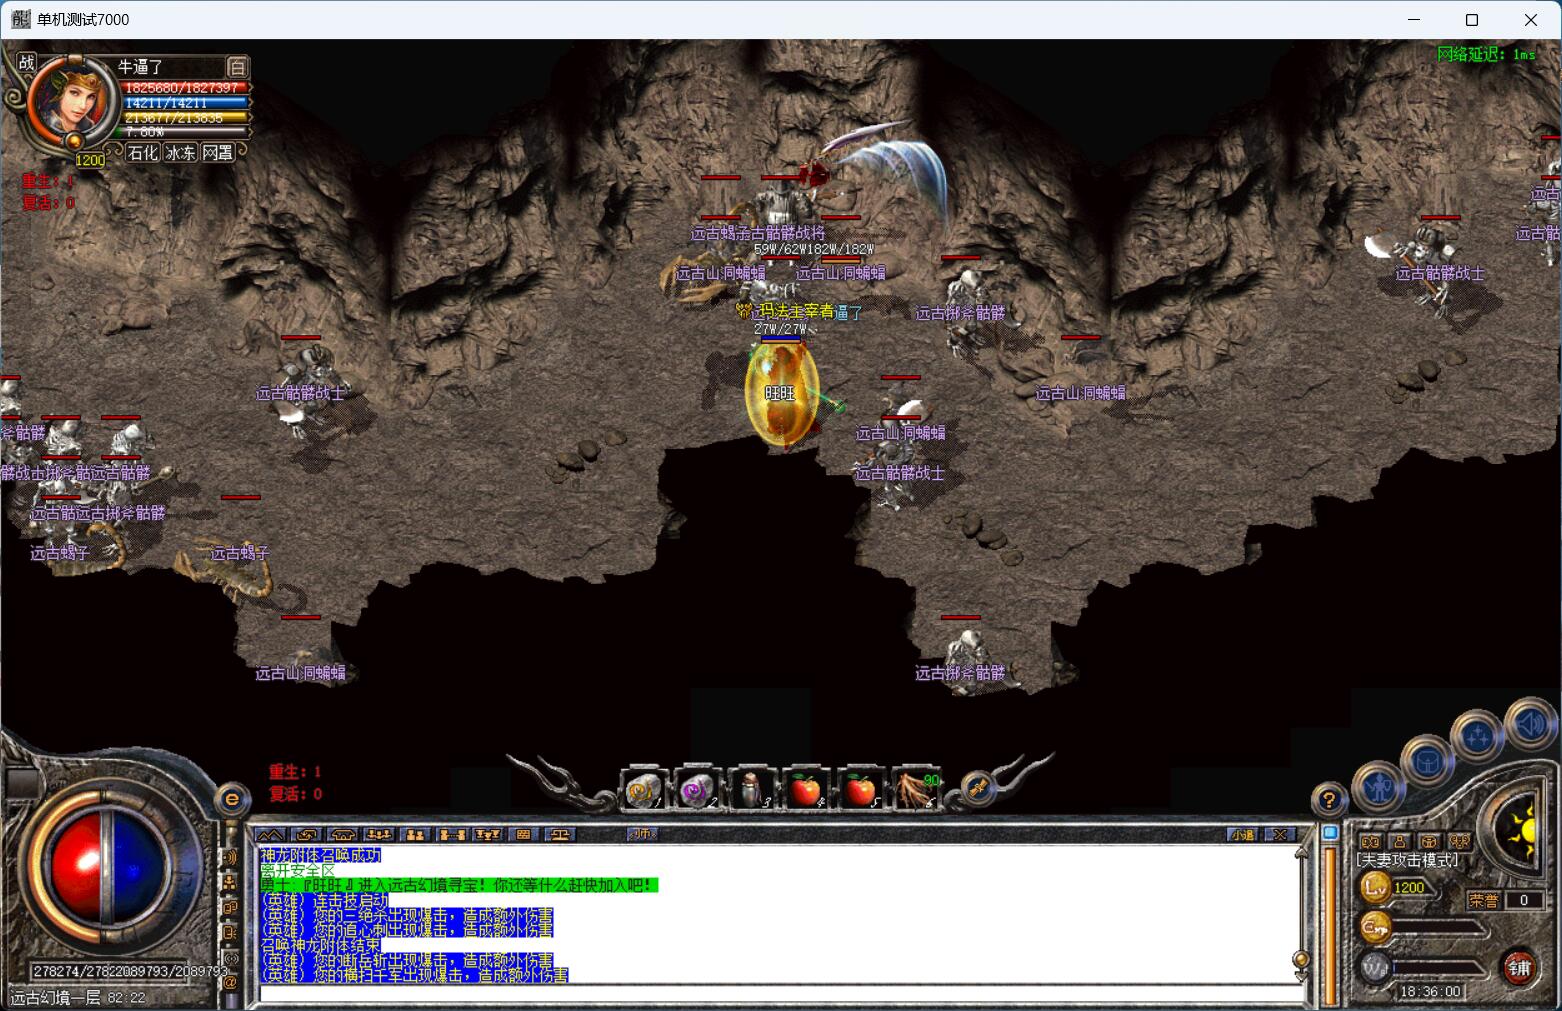Screen dimensions: 1562x1011
Task: Toggle the sound speaker round button
Action: point(1530,724)
